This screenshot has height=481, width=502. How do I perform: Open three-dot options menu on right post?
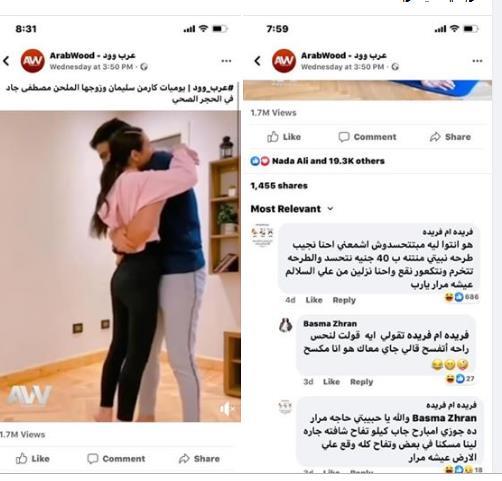[477, 61]
